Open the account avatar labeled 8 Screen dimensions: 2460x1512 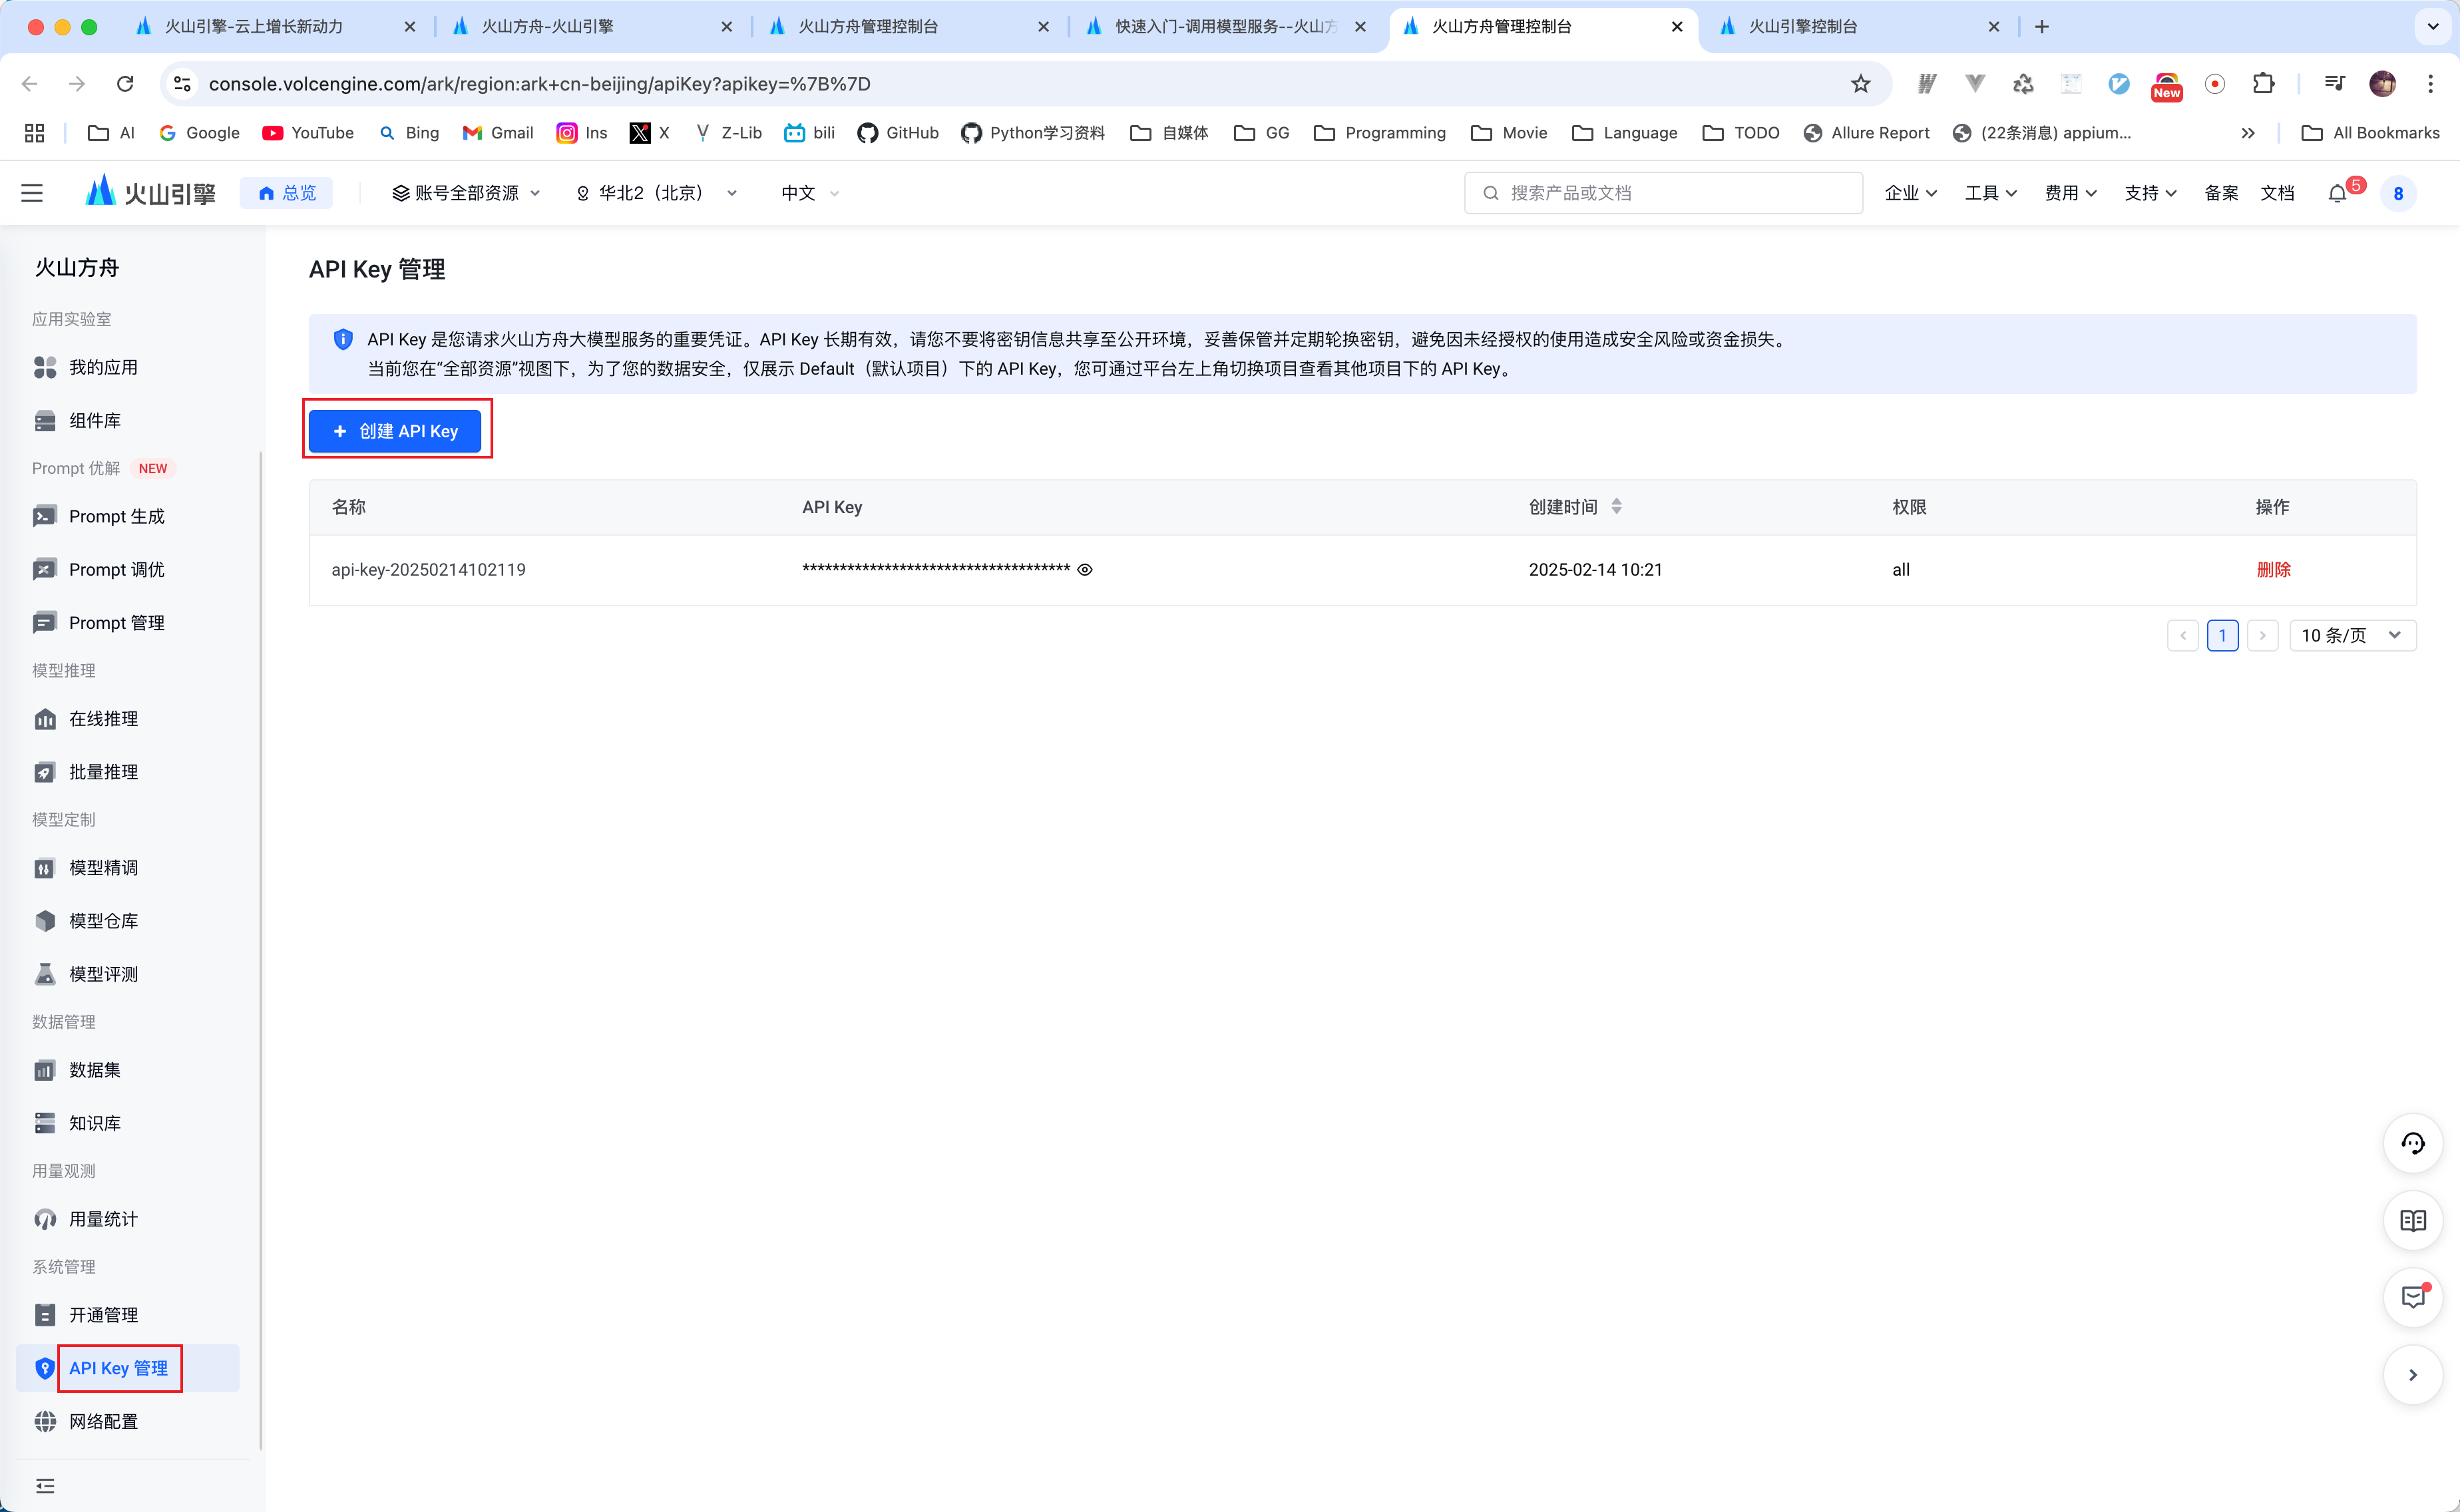point(2398,194)
